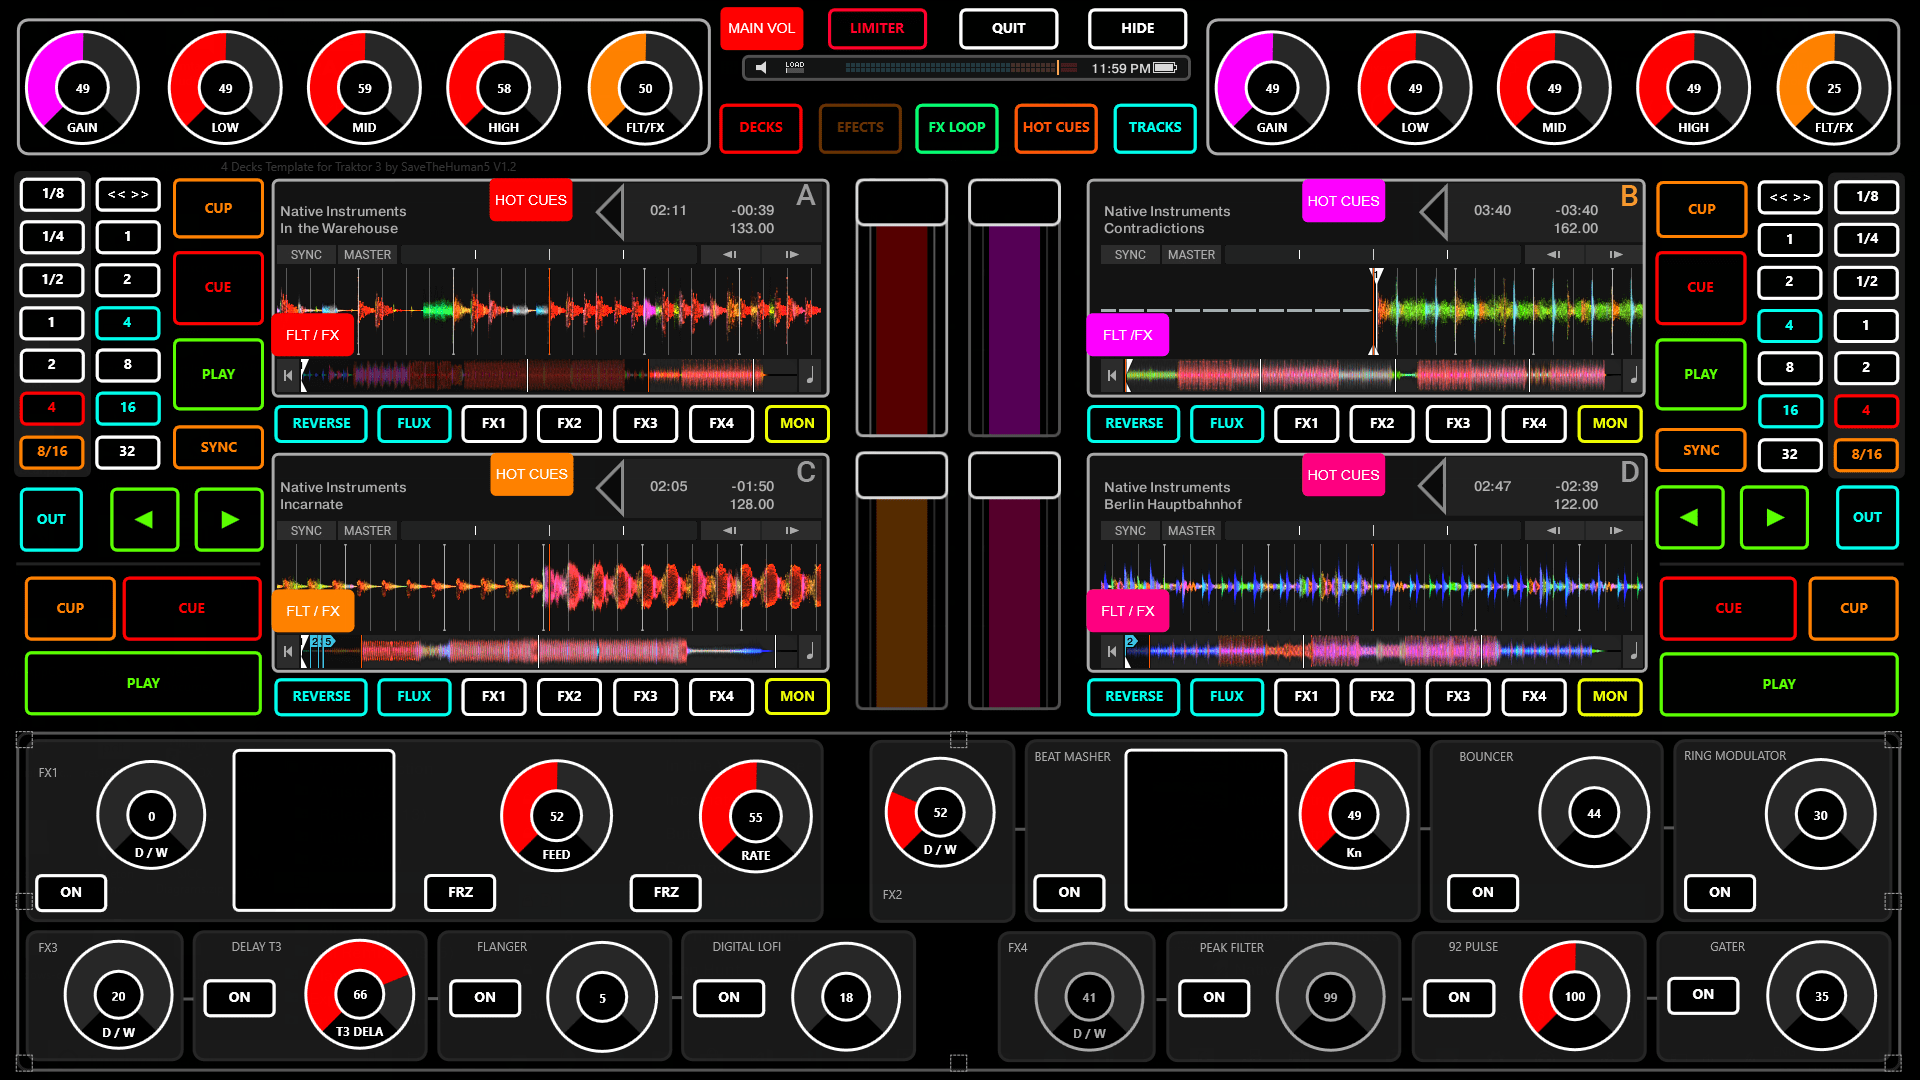The height and width of the screenshot is (1080, 1920).
Task: Click the QUIT button
Action: pos(1008,28)
